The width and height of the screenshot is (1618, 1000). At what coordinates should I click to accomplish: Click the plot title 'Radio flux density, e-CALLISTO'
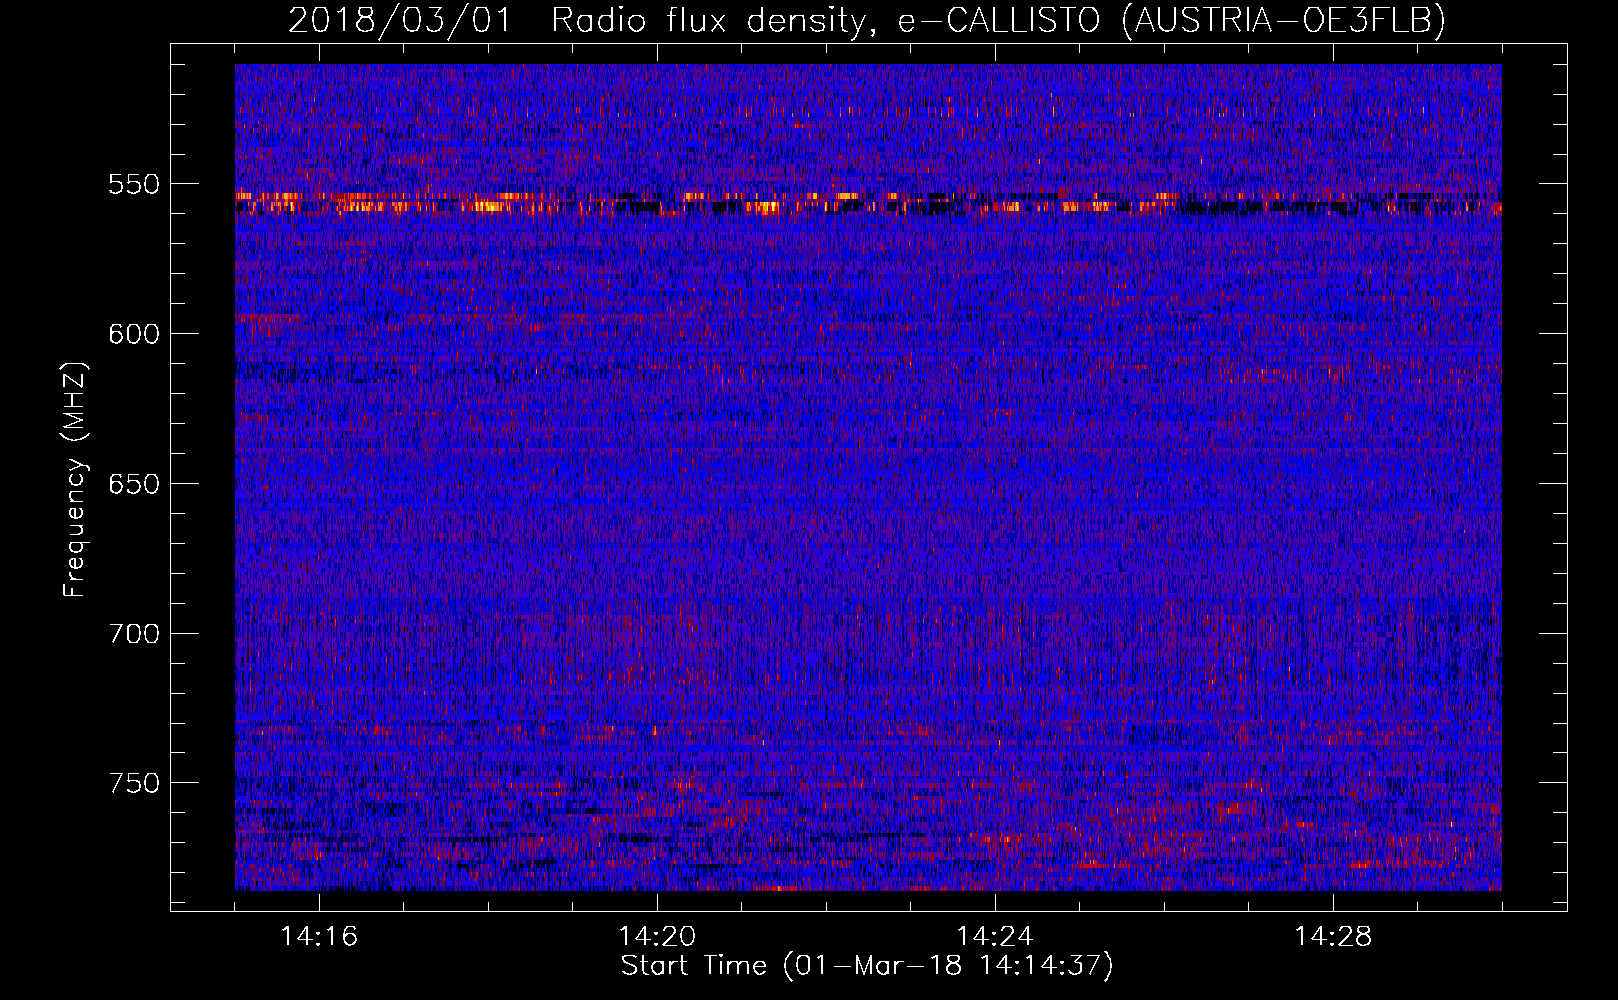826,20
